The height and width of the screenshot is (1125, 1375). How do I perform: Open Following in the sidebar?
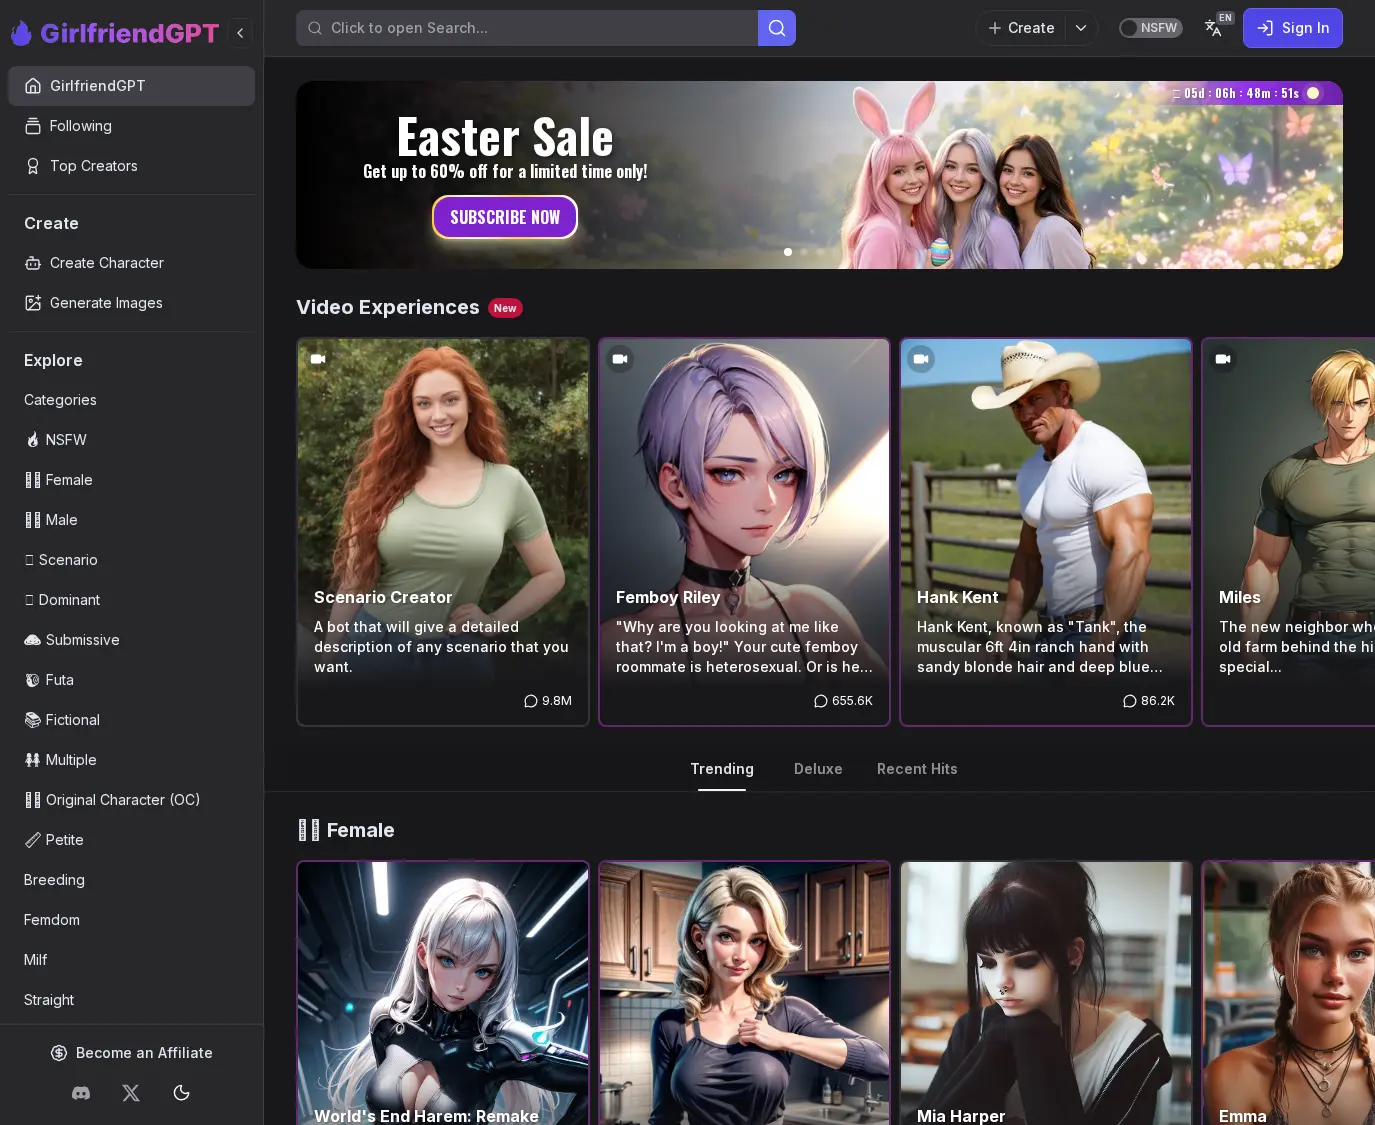131,126
